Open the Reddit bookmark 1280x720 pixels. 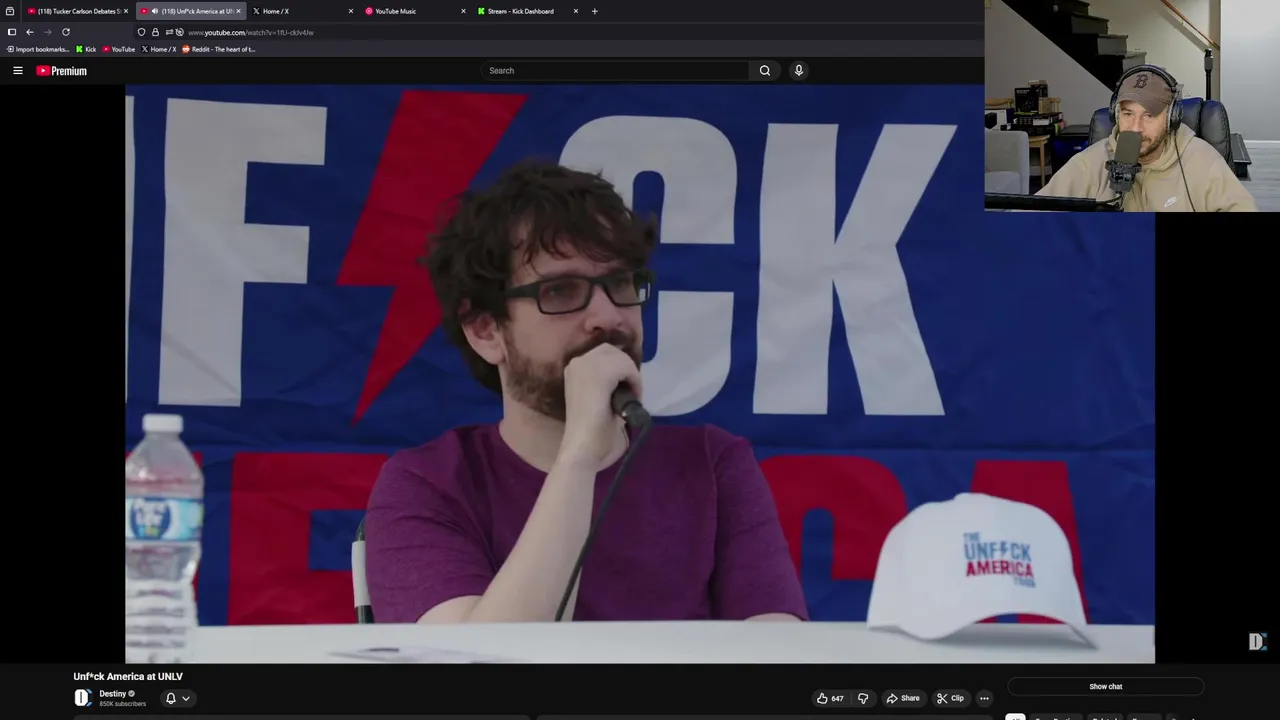coord(218,49)
